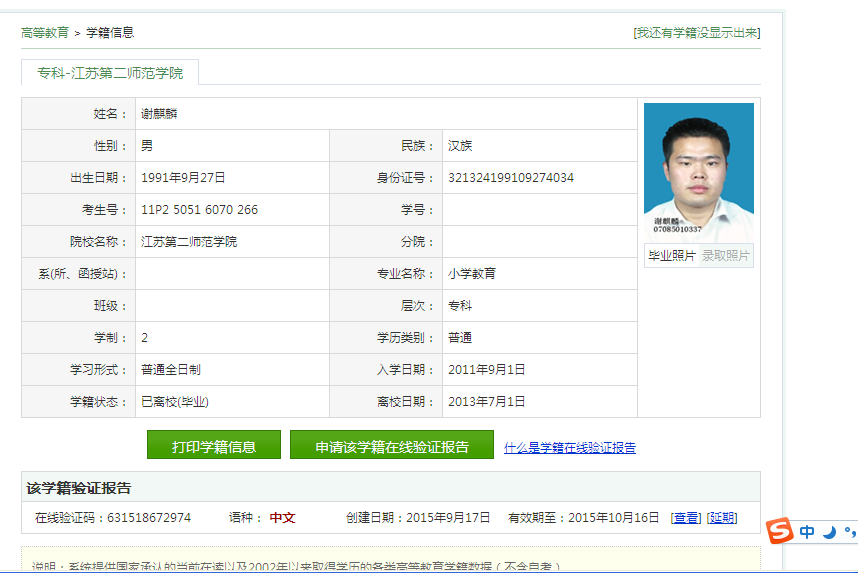Select the creation date 2015年9月17日

pyautogui.click(x=448, y=518)
